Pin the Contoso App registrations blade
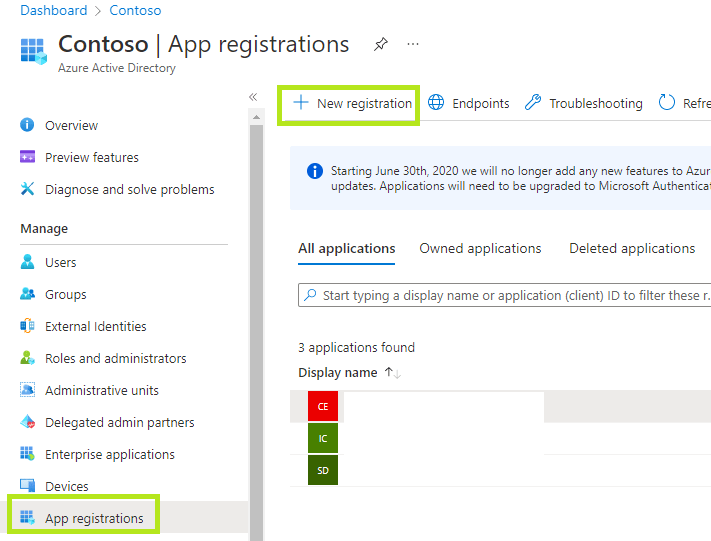 point(380,44)
